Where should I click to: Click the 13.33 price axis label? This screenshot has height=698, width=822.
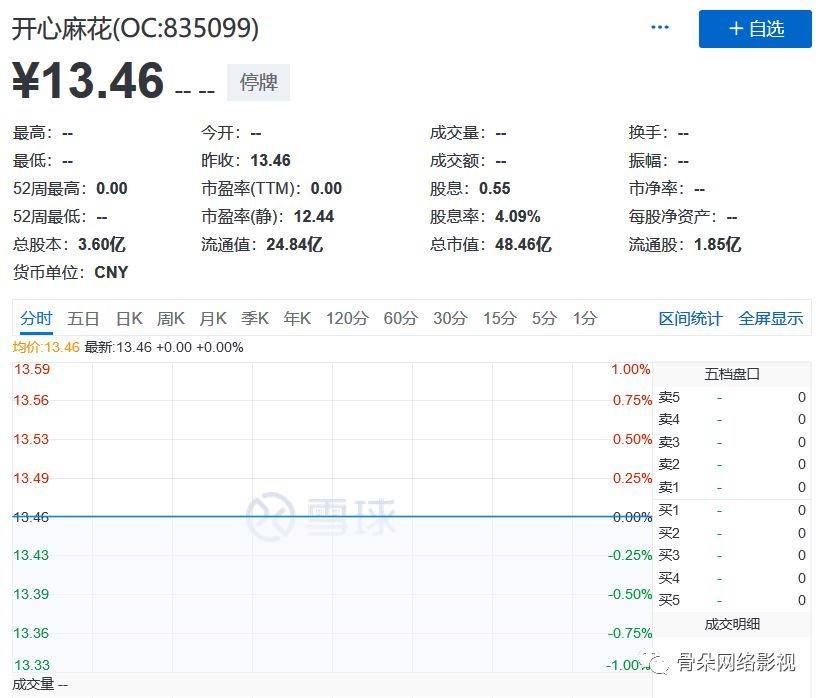click(x=31, y=665)
